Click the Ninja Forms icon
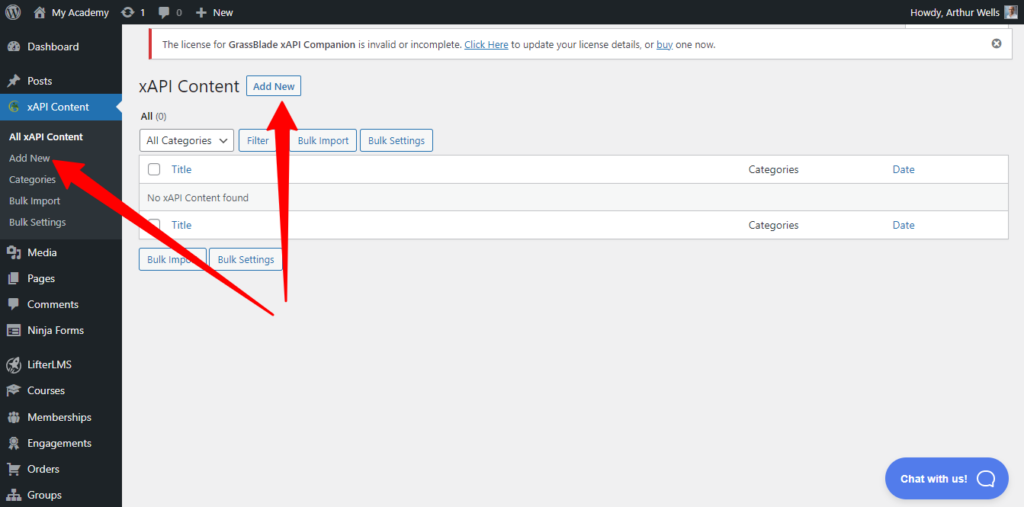Viewport: 1024px width, 507px height. pyautogui.click(x=13, y=331)
